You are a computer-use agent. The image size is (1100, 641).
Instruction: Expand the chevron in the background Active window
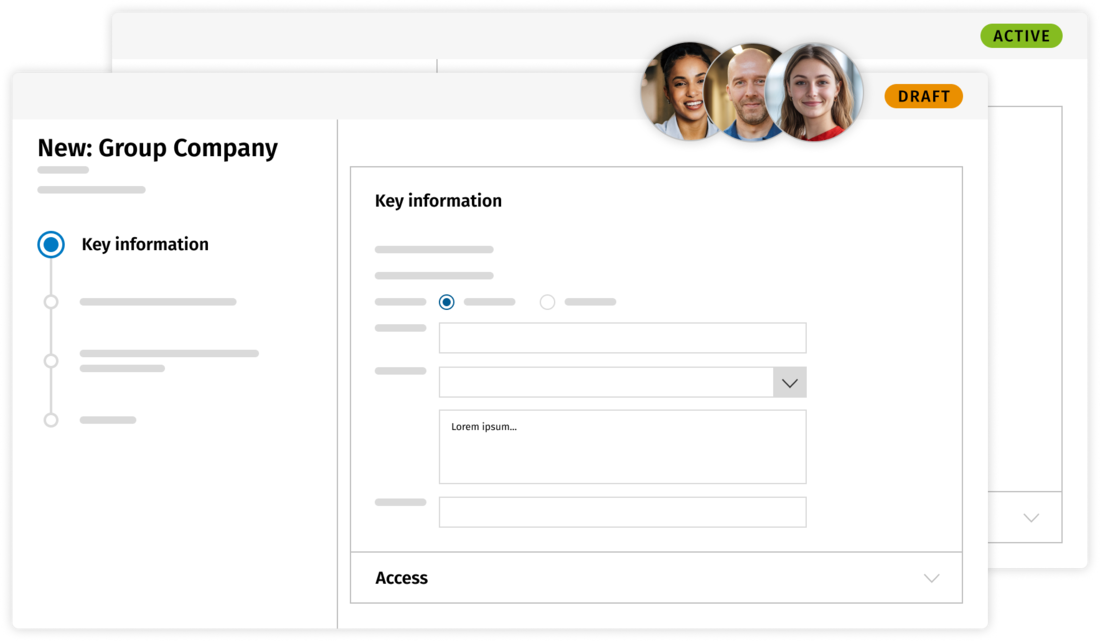[x=1031, y=518]
